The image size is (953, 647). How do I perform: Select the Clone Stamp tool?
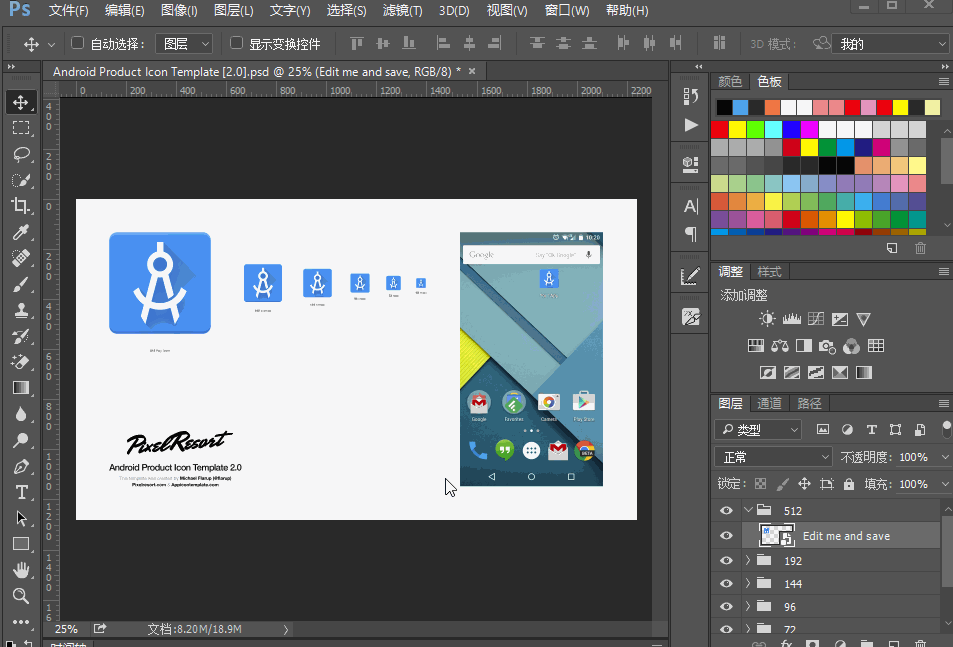pos(21,310)
